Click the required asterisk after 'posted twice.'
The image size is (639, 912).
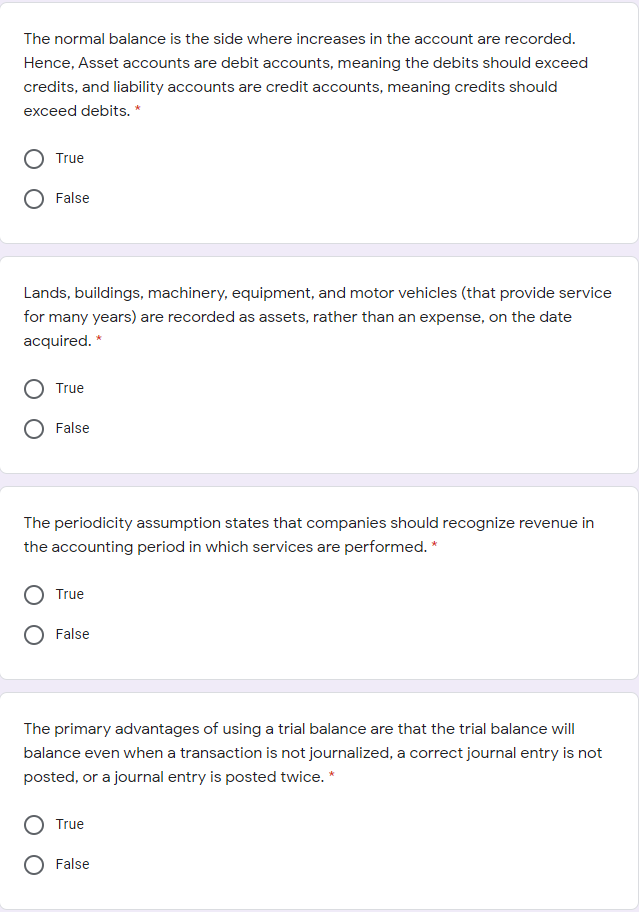coord(331,777)
